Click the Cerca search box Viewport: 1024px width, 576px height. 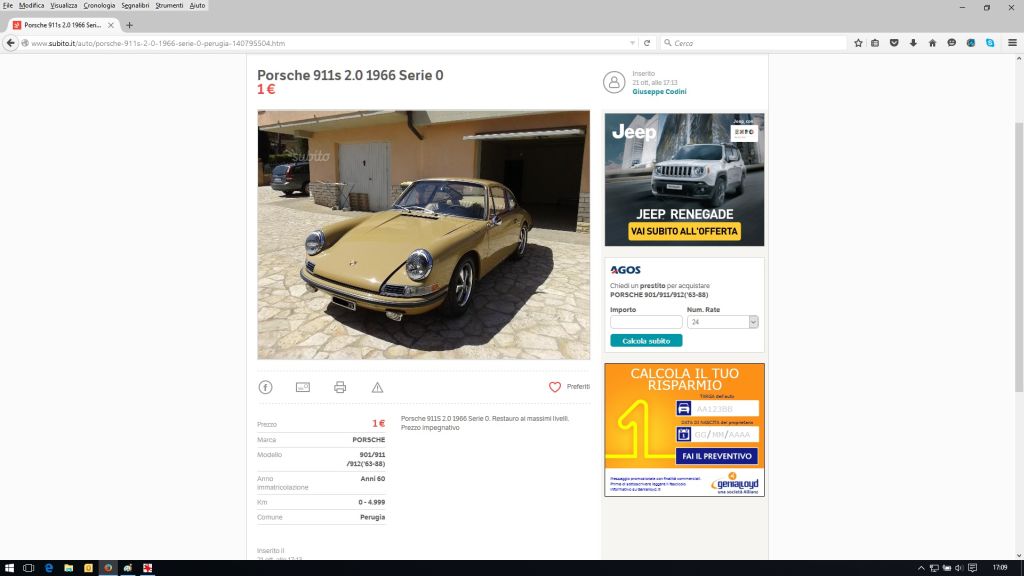pos(754,43)
